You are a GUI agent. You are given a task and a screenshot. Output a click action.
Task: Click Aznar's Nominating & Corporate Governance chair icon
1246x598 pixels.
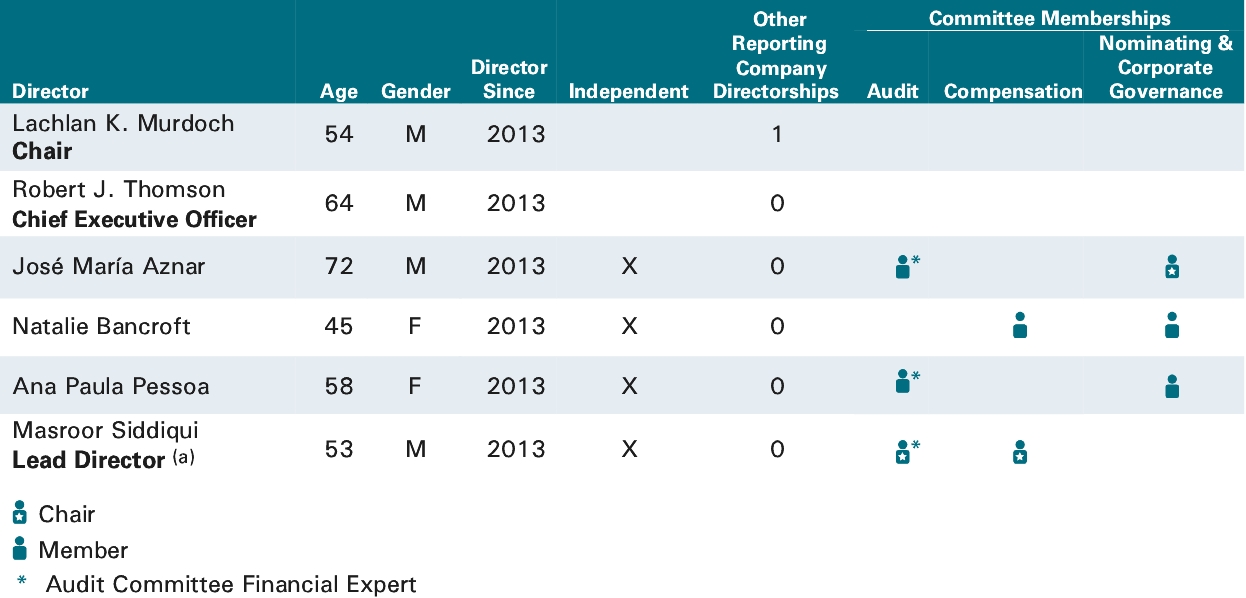1172,267
